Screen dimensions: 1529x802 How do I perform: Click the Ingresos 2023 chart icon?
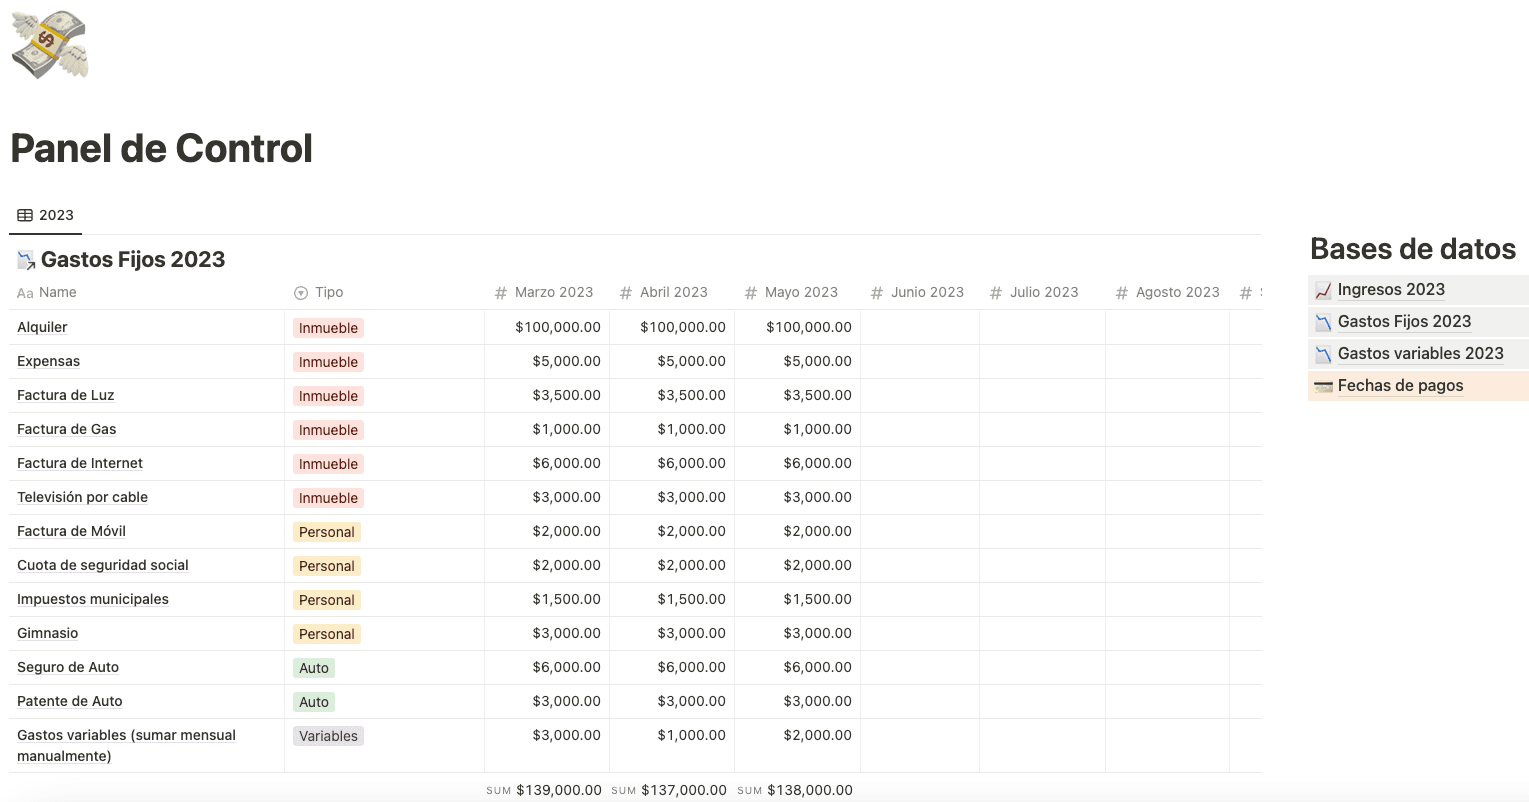point(1323,290)
